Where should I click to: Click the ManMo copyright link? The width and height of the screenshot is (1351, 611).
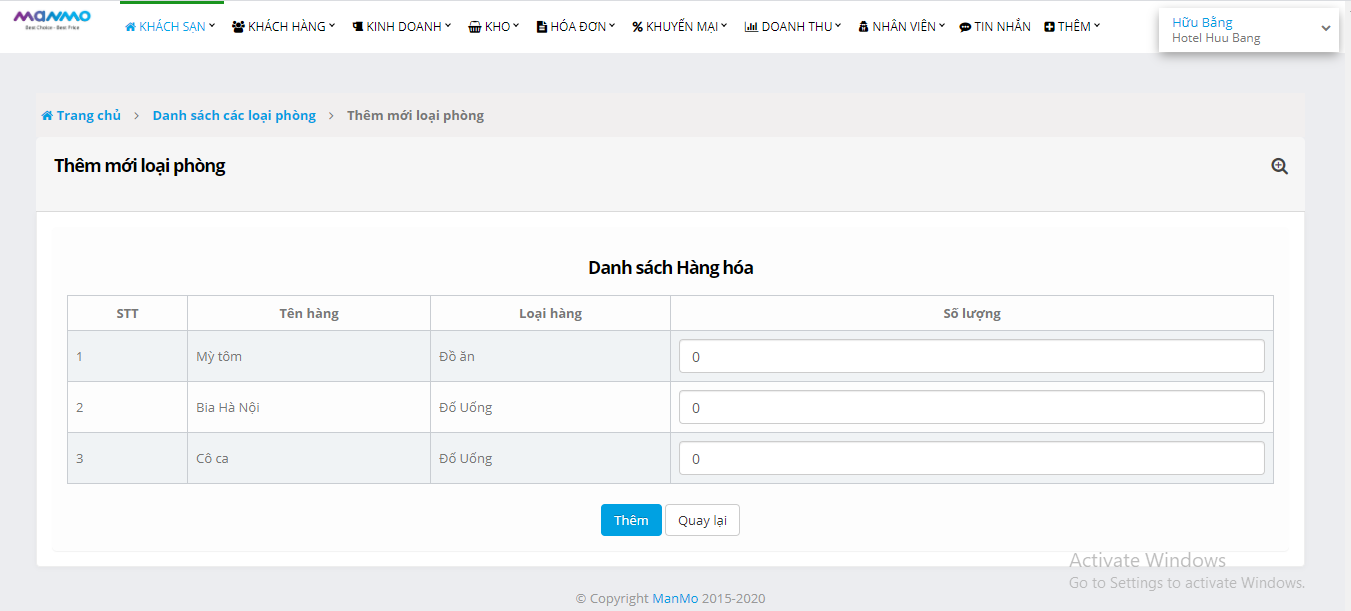[x=675, y=598]
